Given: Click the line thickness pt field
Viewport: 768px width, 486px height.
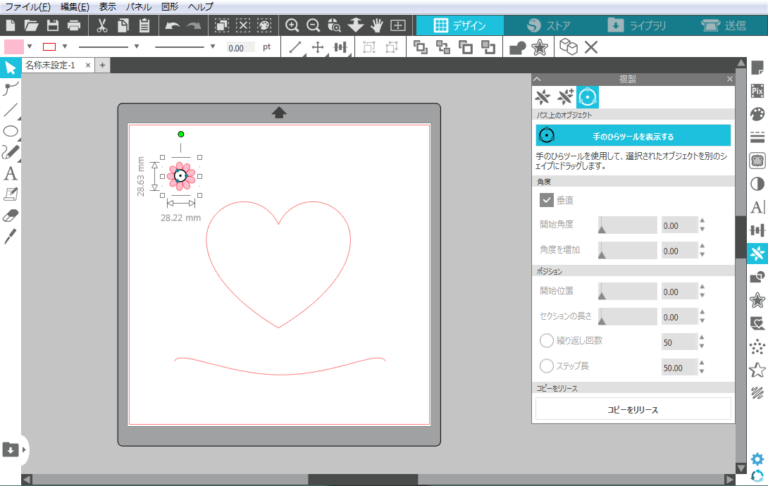Looking at the screenshot, I should point(240,48).
